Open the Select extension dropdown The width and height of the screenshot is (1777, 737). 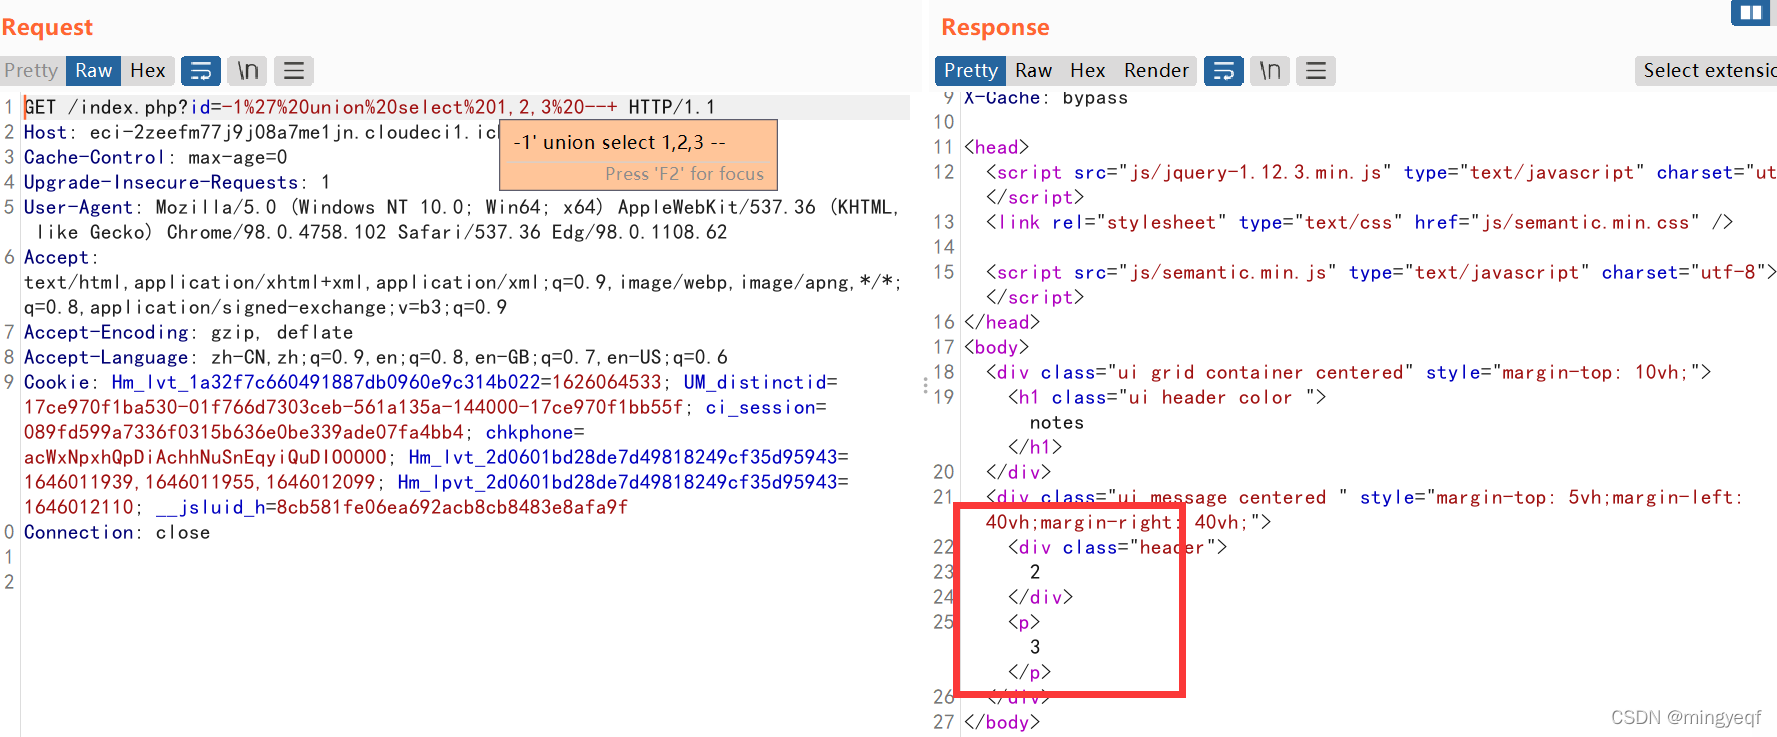coord(1706,71)
